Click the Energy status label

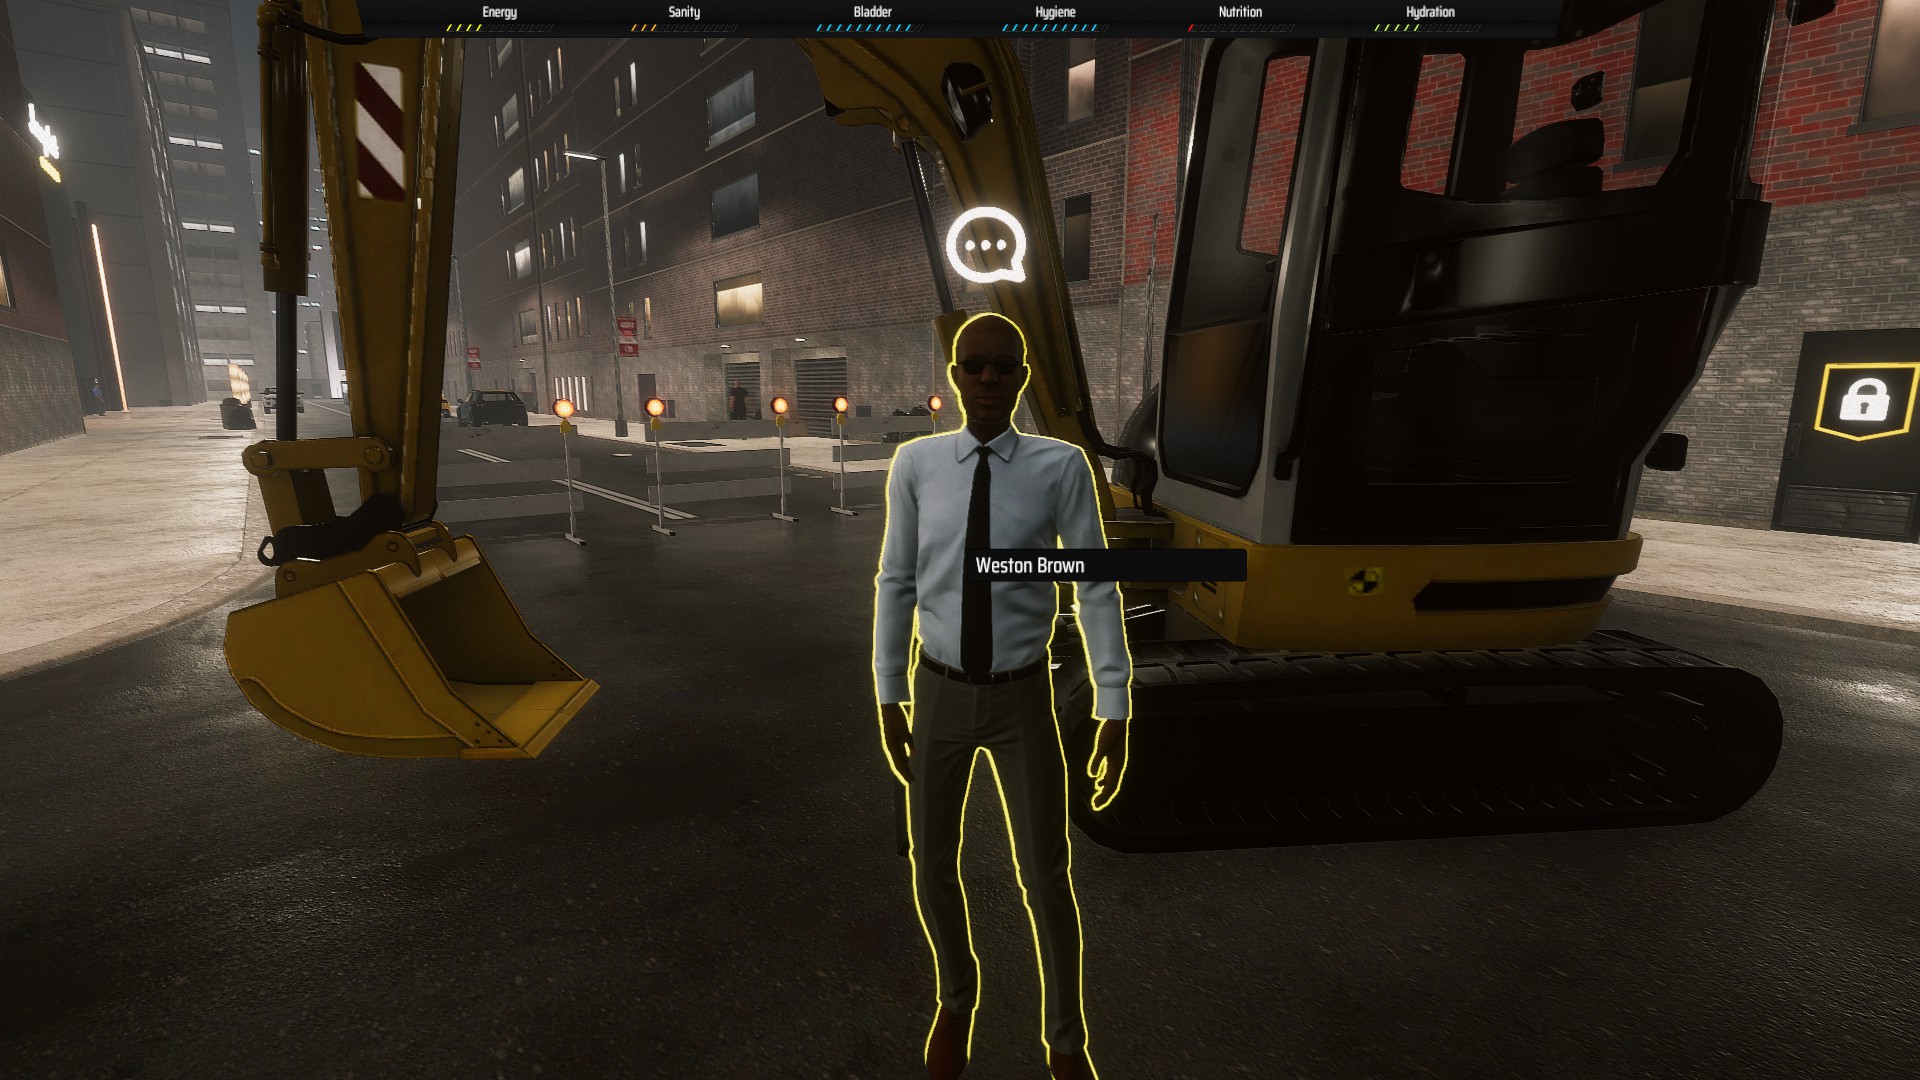(499, 12)
